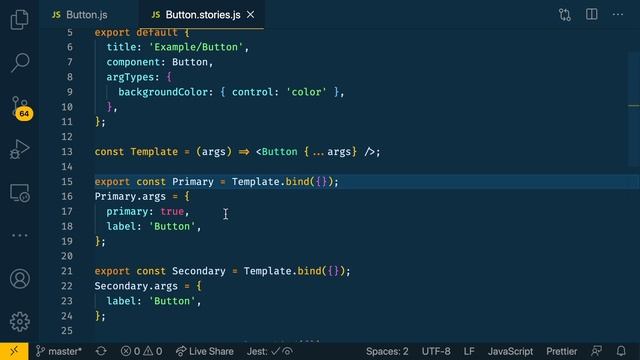Click the 'Button' label string on line 18

[172, 227]
